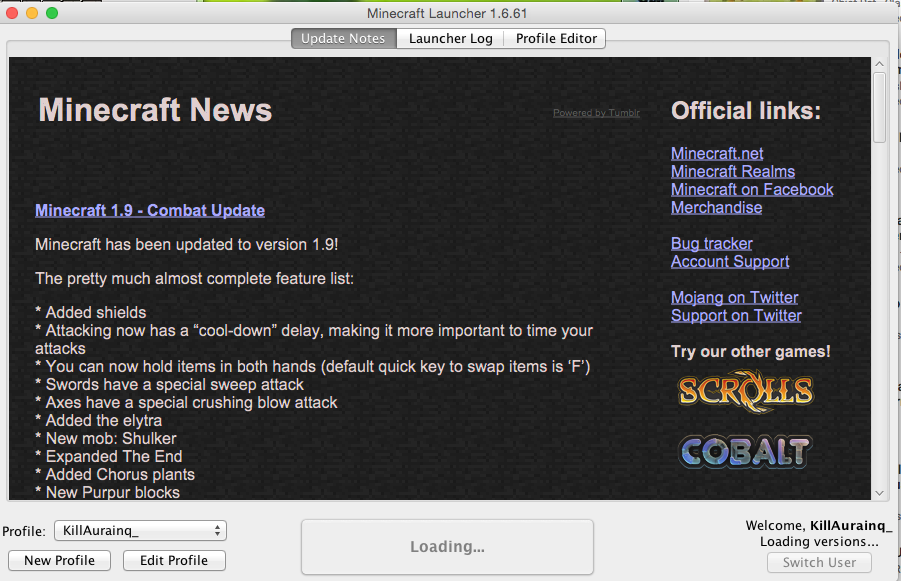Click the vertical scrollbar thumb
Screen dimensions: 901x581
tap(879, 107)
